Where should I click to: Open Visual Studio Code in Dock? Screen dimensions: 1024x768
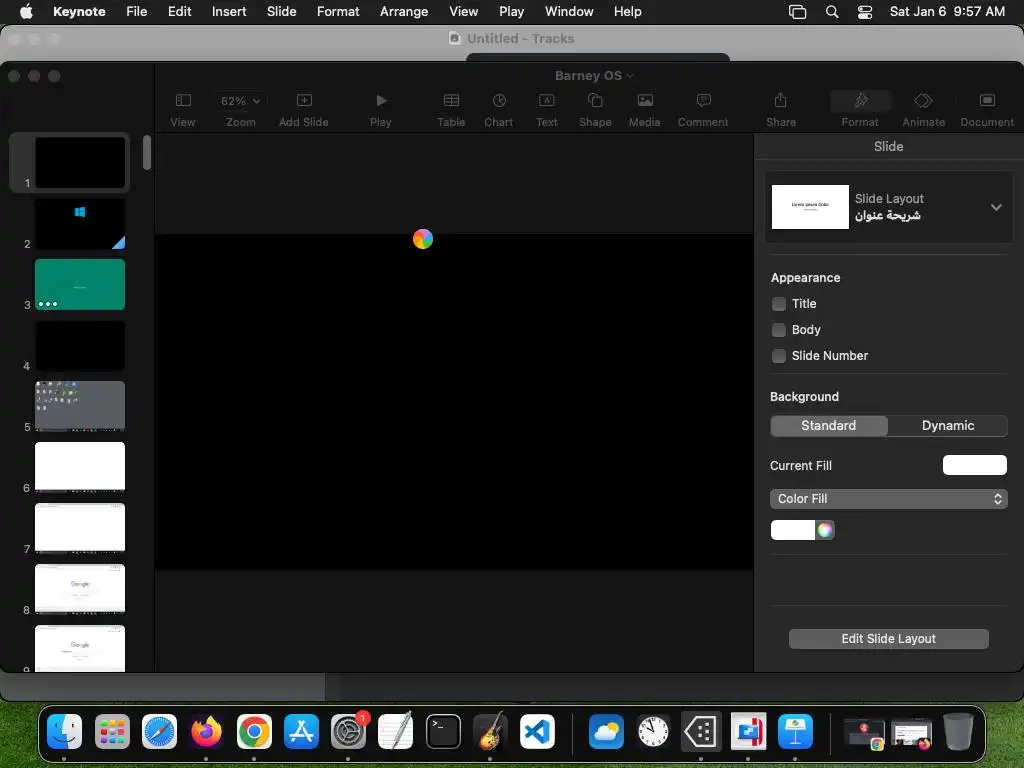[x=537, y=731]
